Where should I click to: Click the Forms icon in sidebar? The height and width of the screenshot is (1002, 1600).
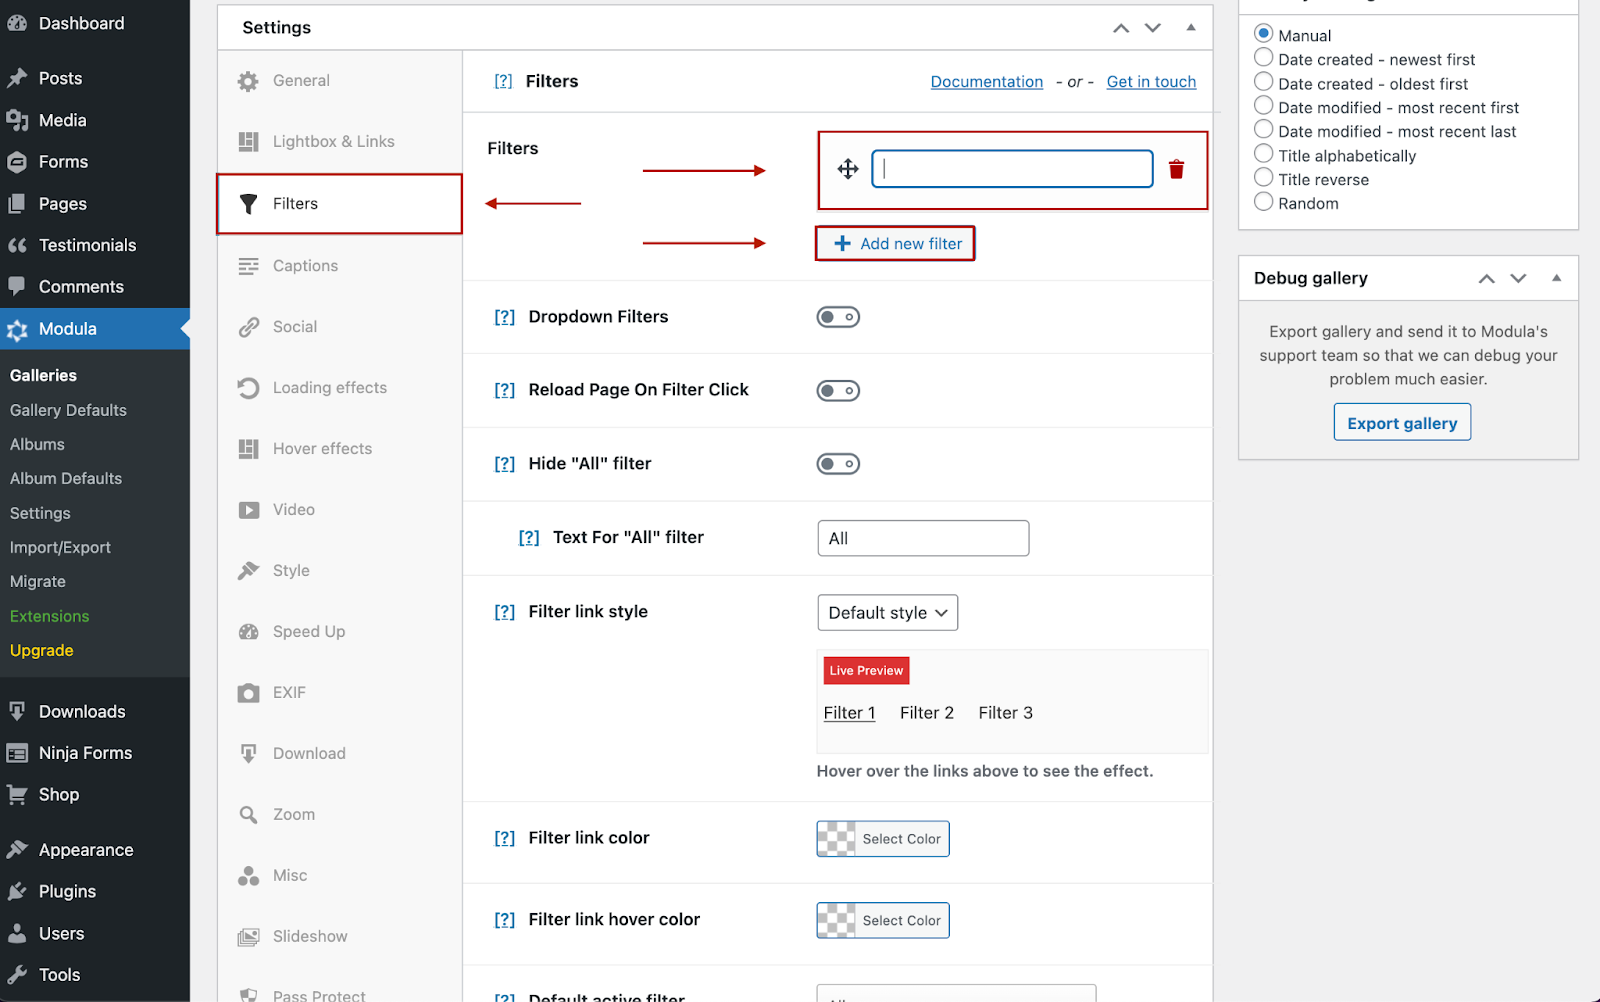[x=17, y=162]
